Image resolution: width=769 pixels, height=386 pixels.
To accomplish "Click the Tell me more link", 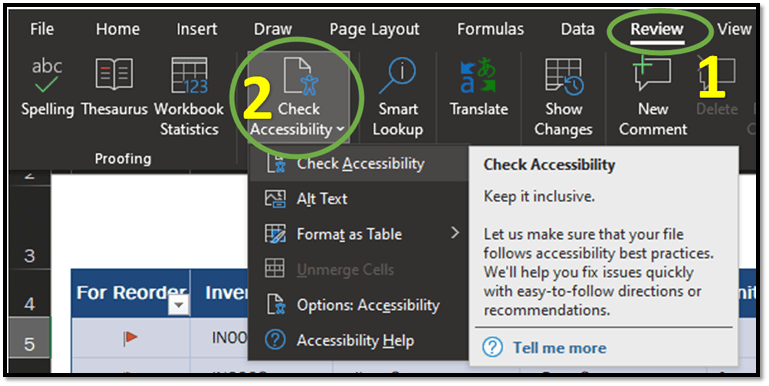I will click(x=560, y=348).
